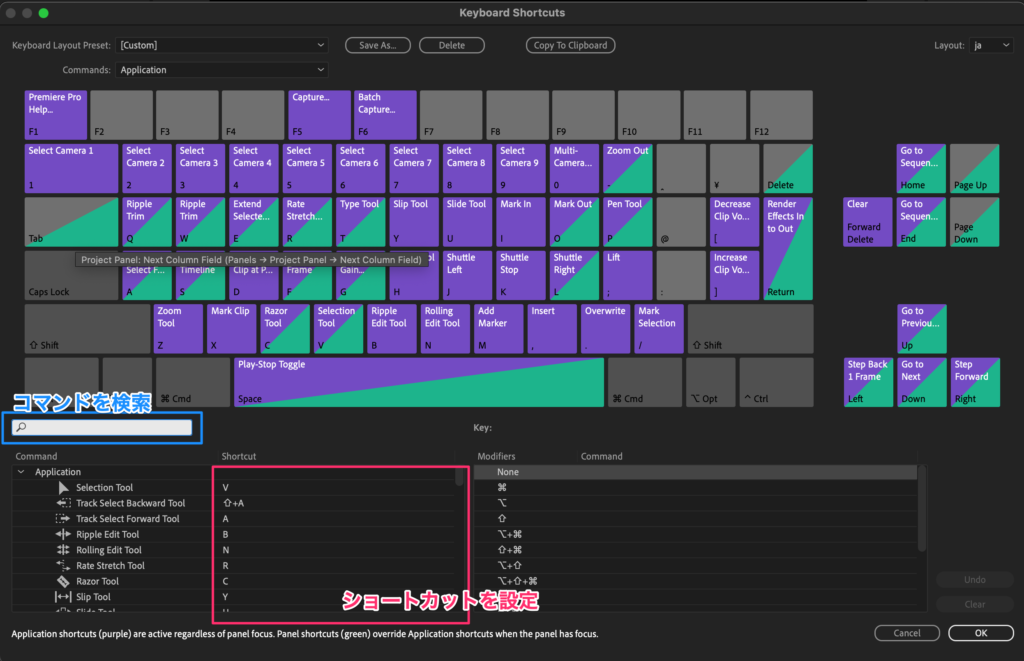Select the ⌥+⌘ modifier row
Screen dimensions: 1024x661
[x=695, y=534]
